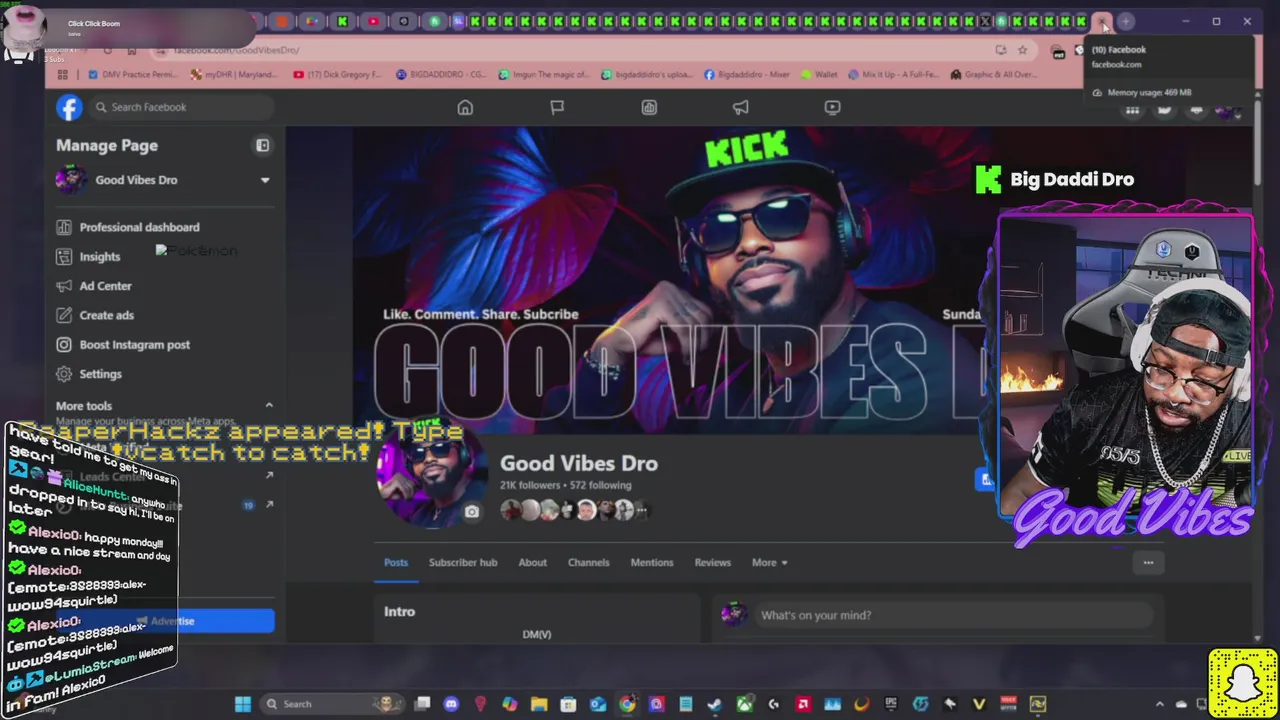This screenshot has width=1280, height=720.
Task: Switch to the About tab
Action: tap(532, 562)
